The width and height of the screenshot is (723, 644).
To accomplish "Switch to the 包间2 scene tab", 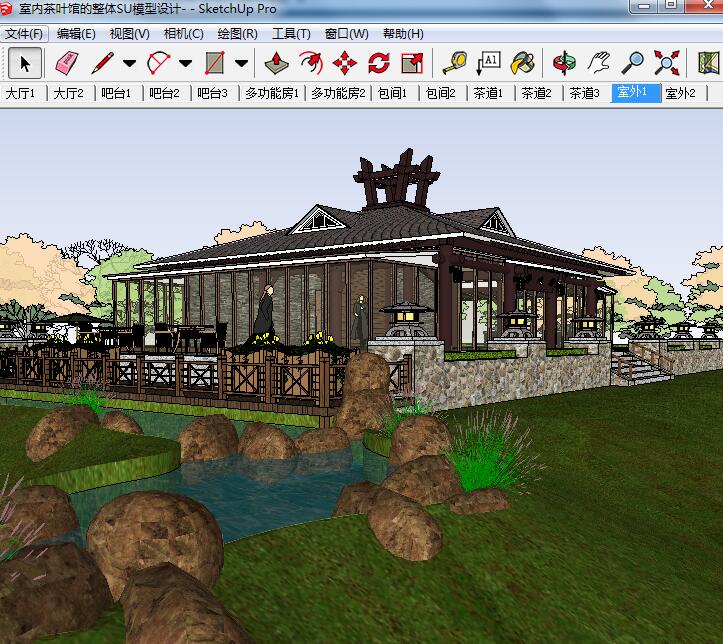I will pos(440,93).
